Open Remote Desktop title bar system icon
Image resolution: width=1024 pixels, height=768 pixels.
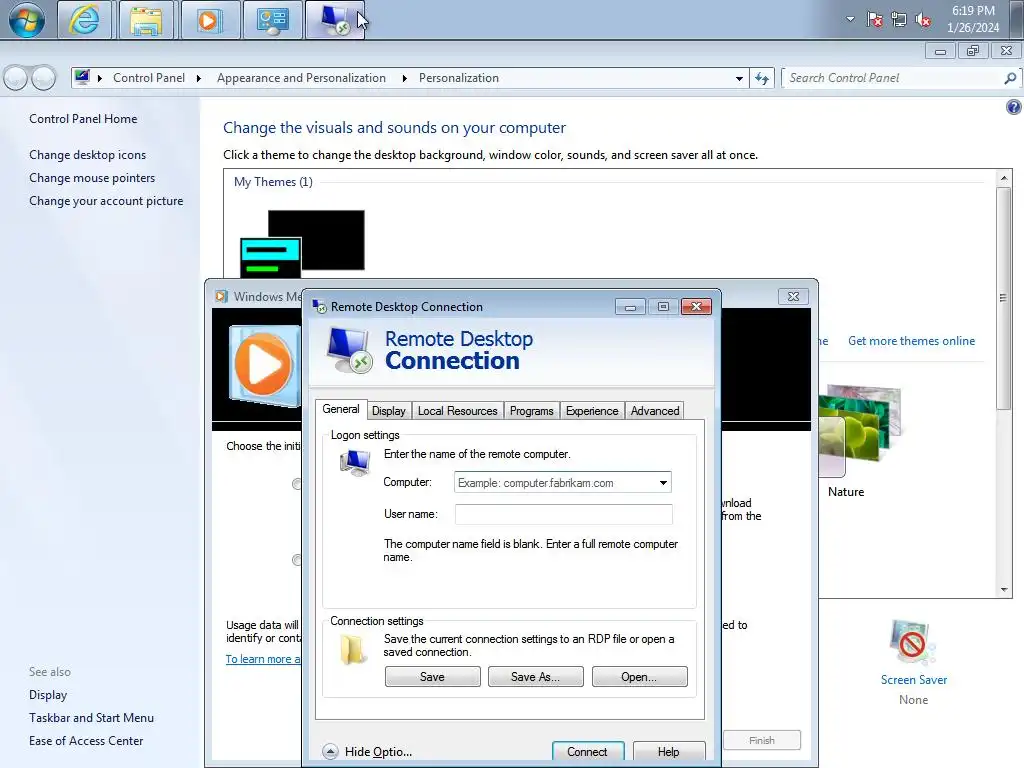(319, 306)
